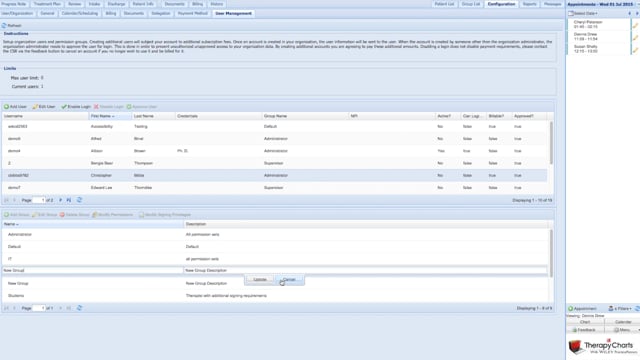
Task: Click the New Group Description edit field
Action: point(365,270)
